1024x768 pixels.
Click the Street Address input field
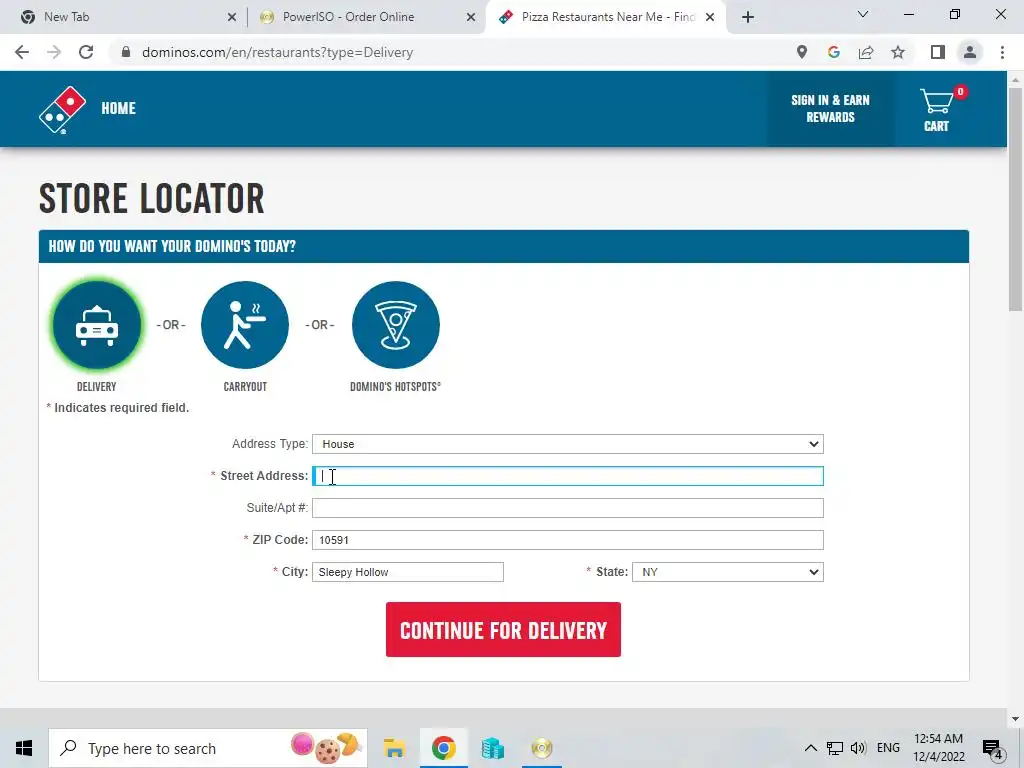click(x=568, y=476)
